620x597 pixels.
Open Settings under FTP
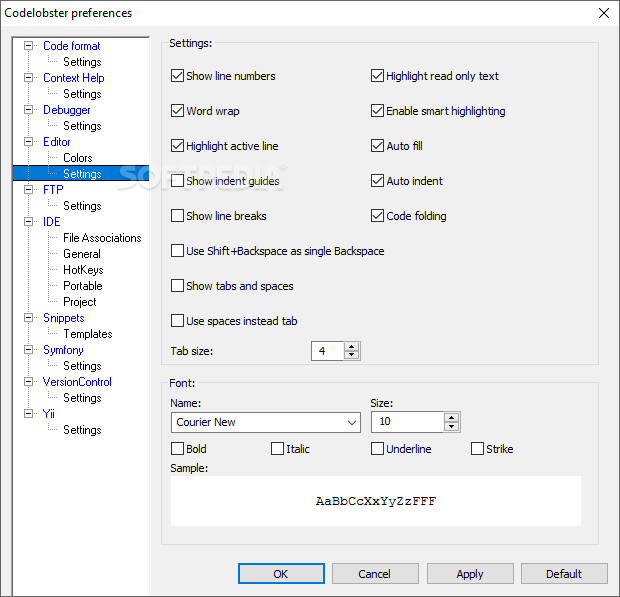click(x=82, y=206)
